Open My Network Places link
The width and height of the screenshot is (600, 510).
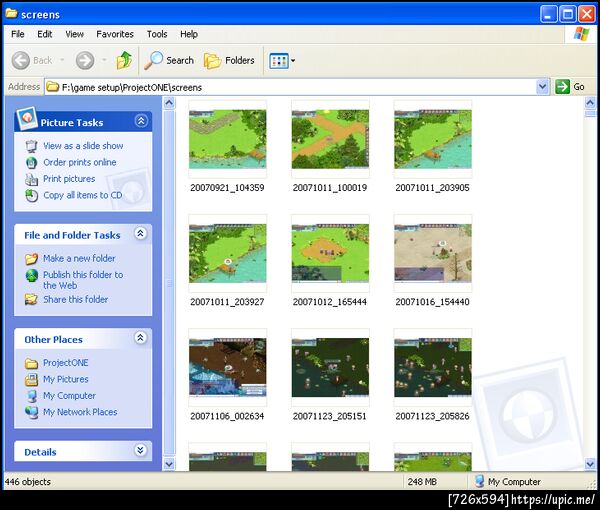[x=80, y=412]
